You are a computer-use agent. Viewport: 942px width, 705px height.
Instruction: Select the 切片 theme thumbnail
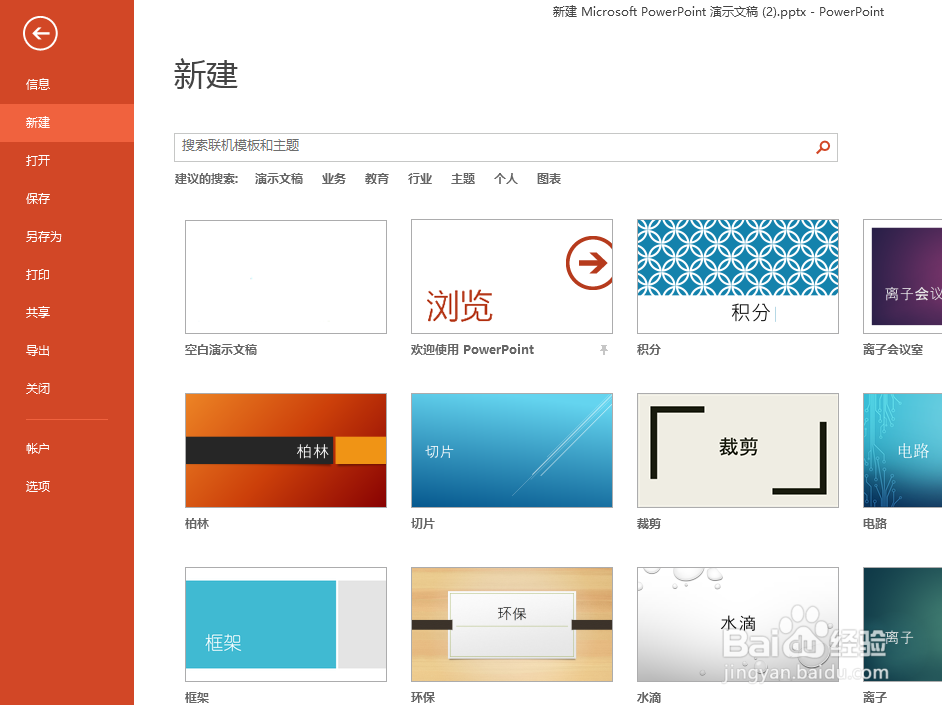coord(512,450)
